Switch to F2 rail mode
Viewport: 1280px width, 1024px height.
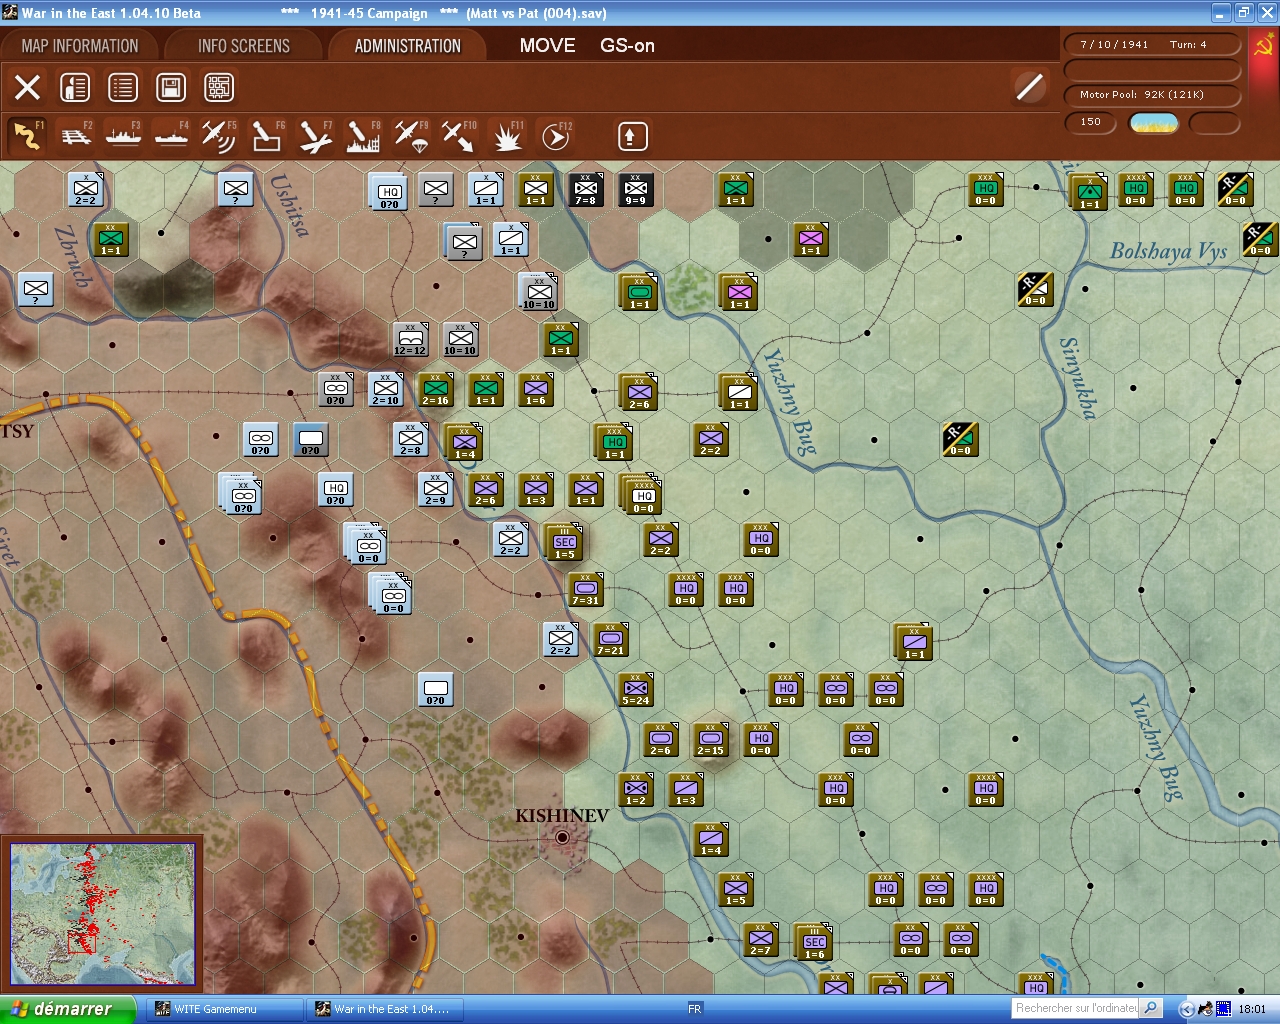click(x=76, y=136)
